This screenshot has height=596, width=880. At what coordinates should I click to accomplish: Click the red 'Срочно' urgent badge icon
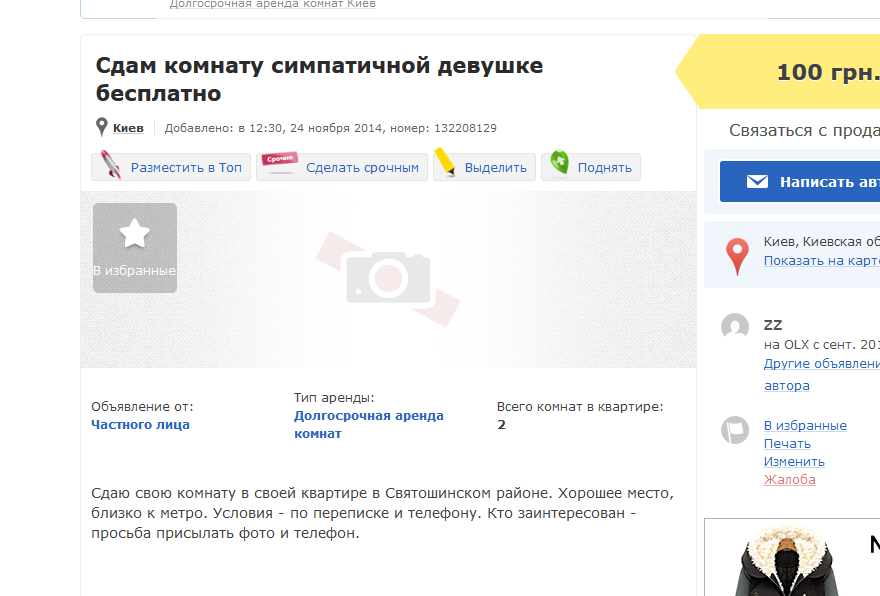click(x=279, y=163)
